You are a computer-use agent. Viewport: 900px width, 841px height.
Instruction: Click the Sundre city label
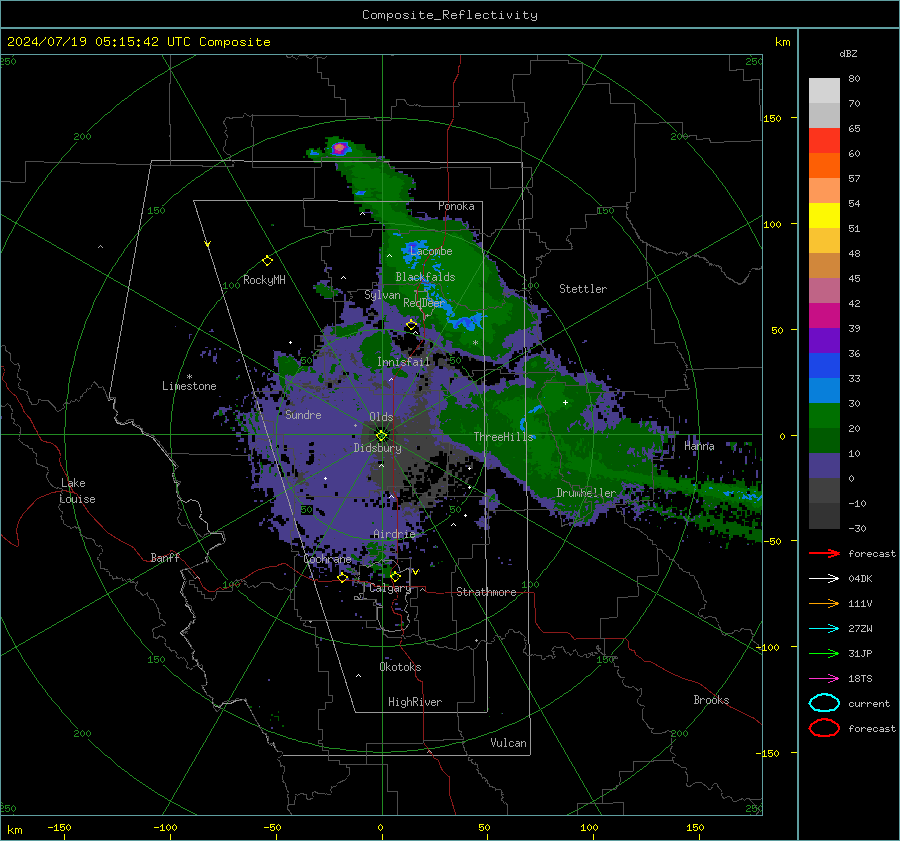point(303,414)
